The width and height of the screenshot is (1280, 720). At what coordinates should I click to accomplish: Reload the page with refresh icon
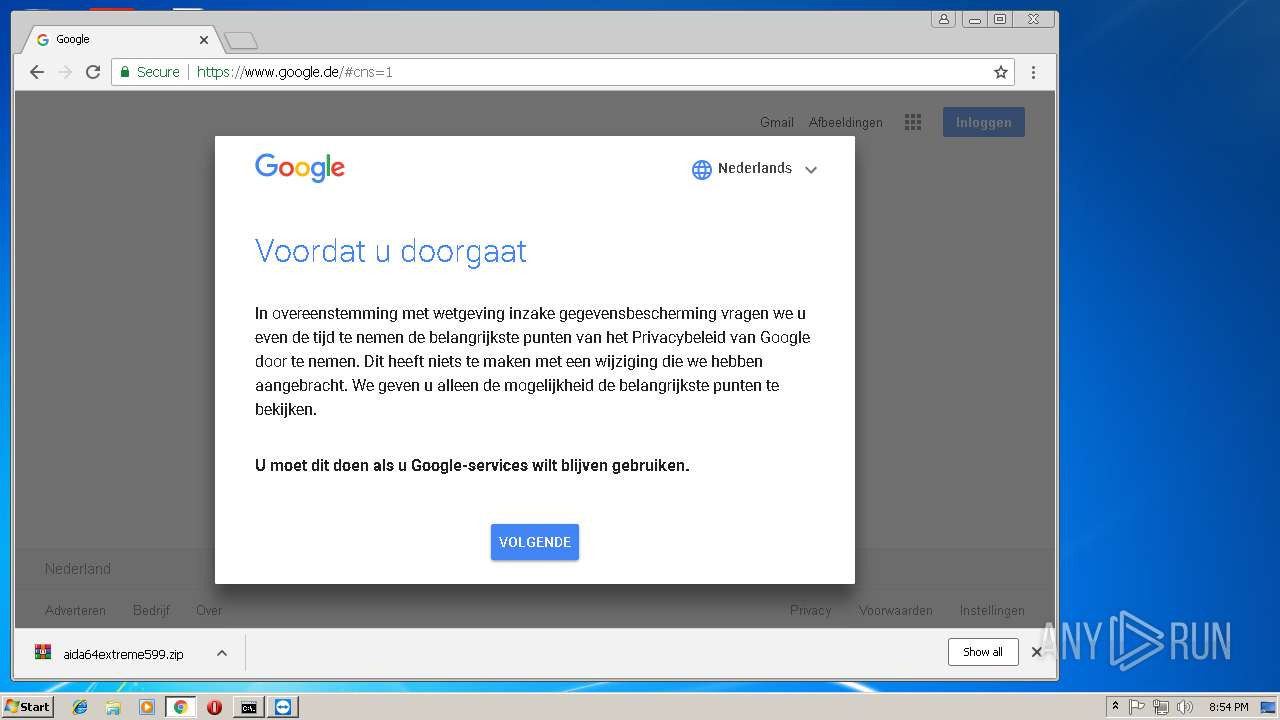point(93,72)
